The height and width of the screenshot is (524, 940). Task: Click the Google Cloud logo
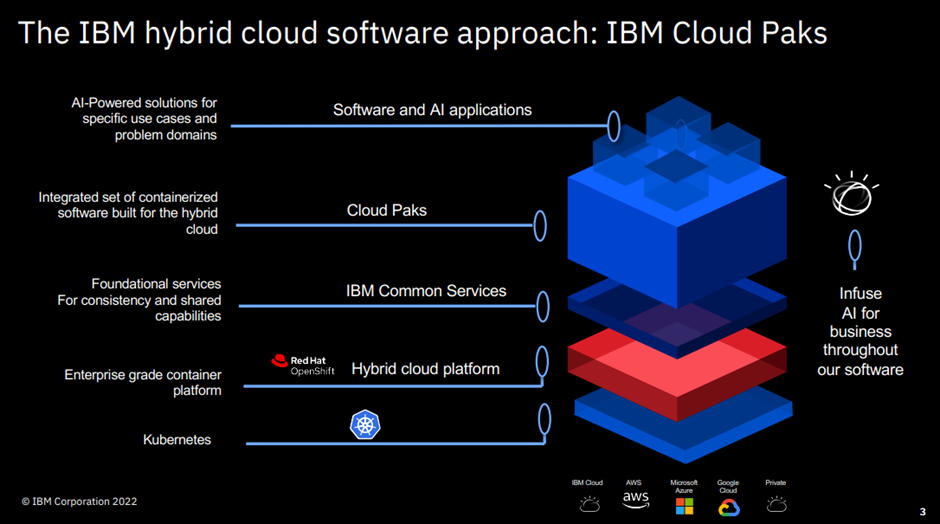tap(729, 508)
